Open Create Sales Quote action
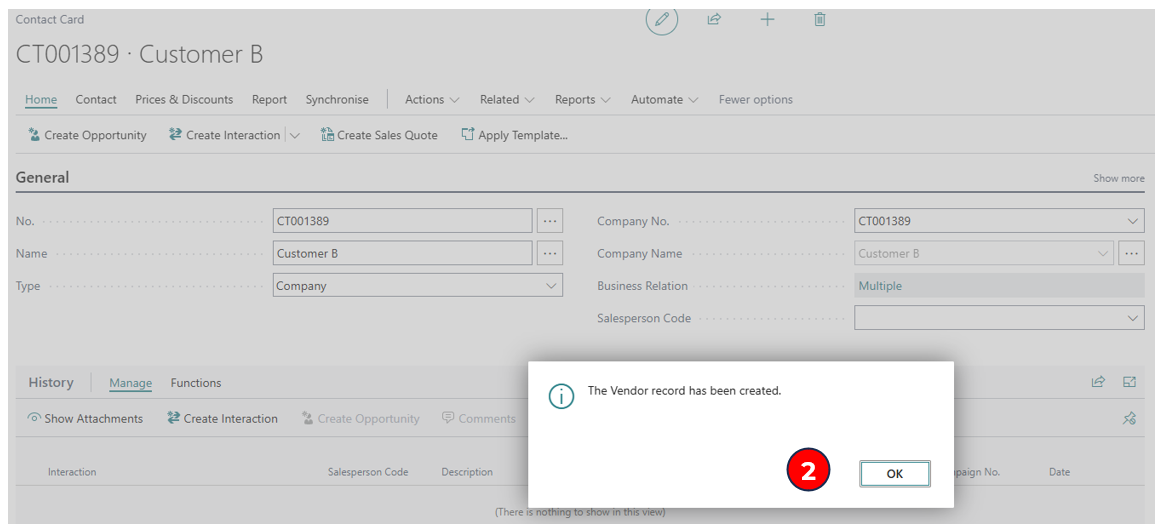1165x530 pixels. coord(379,135)
